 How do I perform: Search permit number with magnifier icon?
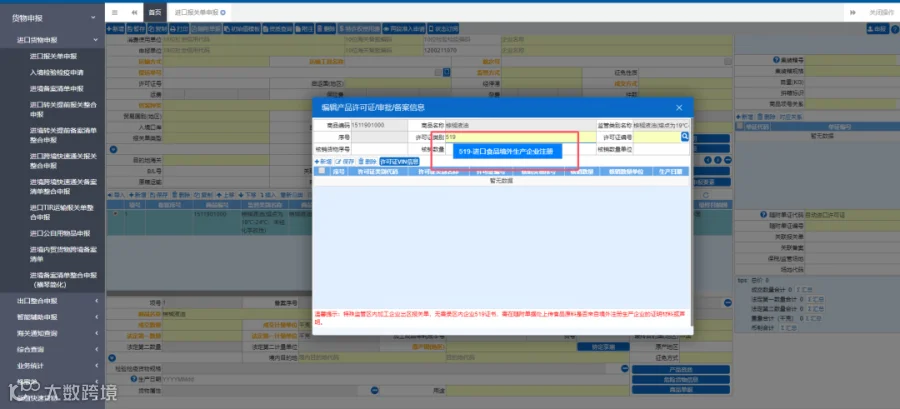click(x=685, y=137)
